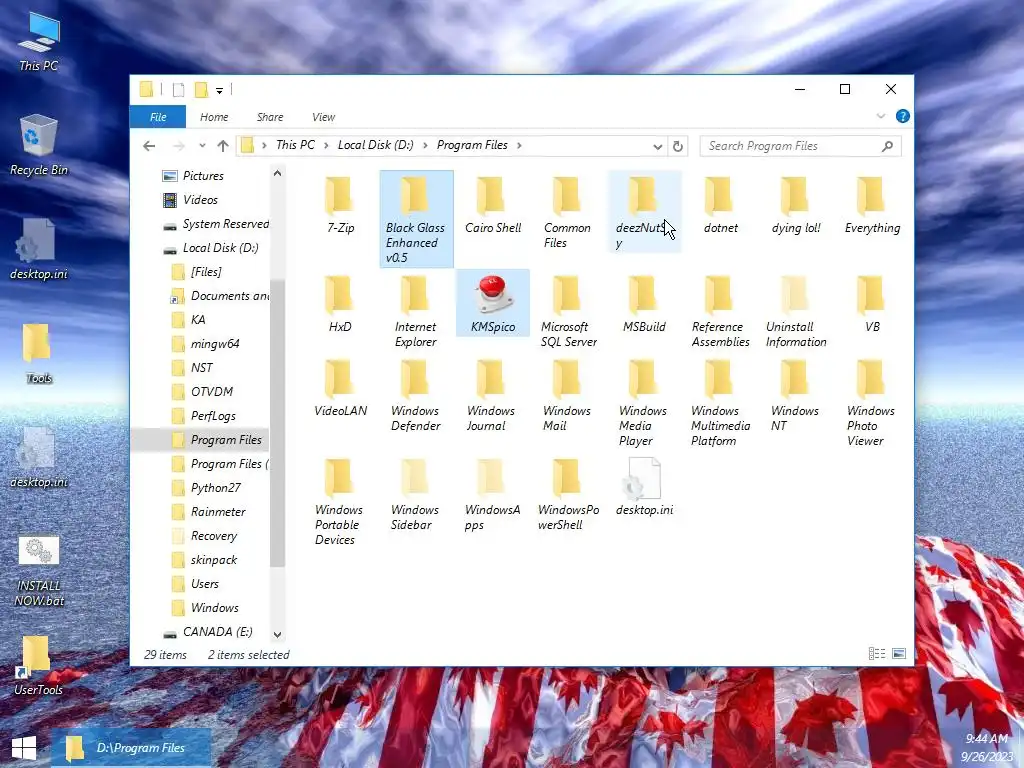The image size is (1024, 768).
Task: Select the Windows Multimedia Platform folder
Action: point(720,402)
